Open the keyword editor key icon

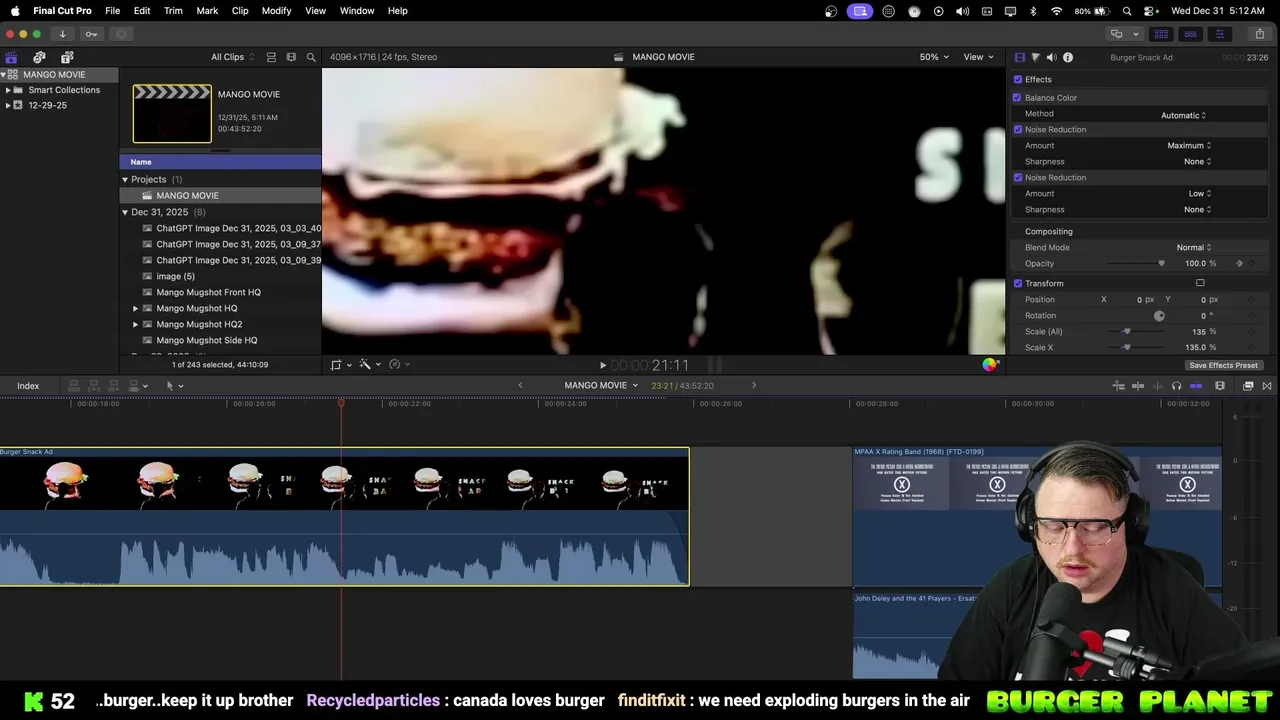click(91, 34)
